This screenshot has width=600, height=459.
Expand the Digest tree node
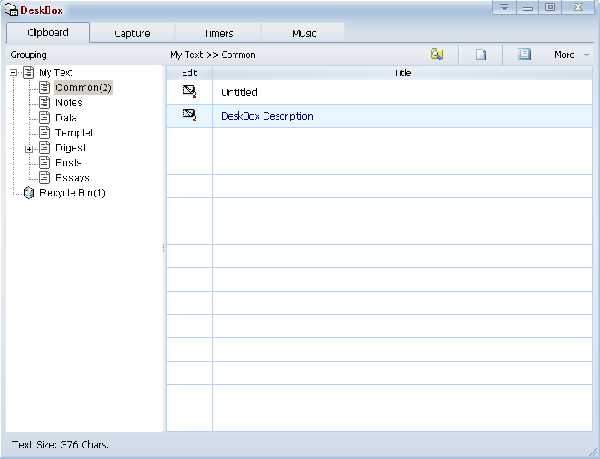tap(29, 149)
